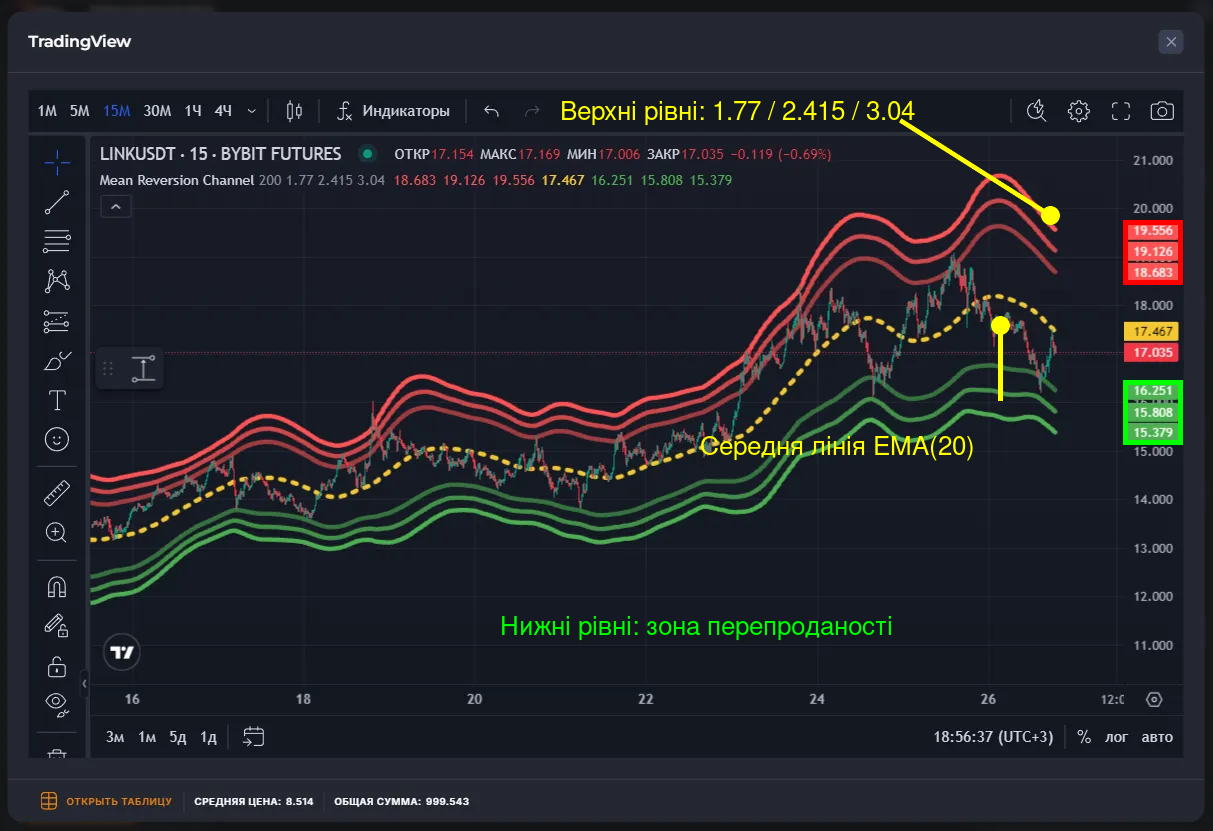Click the 17.035 current price label
1213x831 pixels.
[x=1153, y=352]
